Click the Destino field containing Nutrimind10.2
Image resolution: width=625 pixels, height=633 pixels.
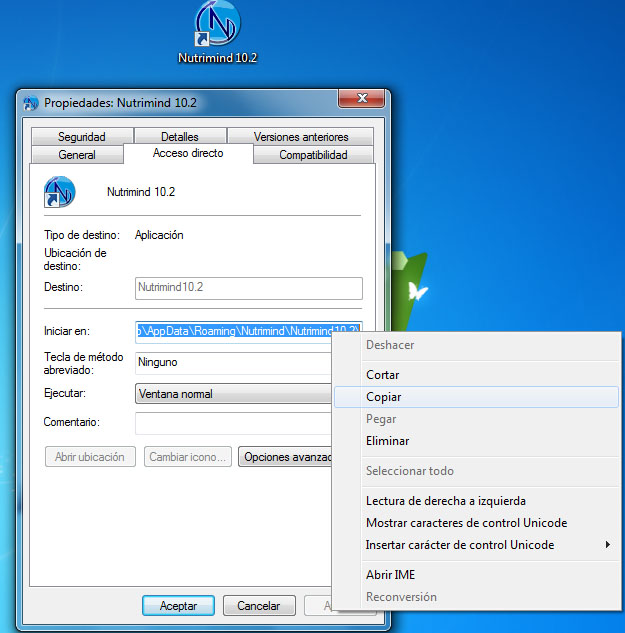coord(249,288)
